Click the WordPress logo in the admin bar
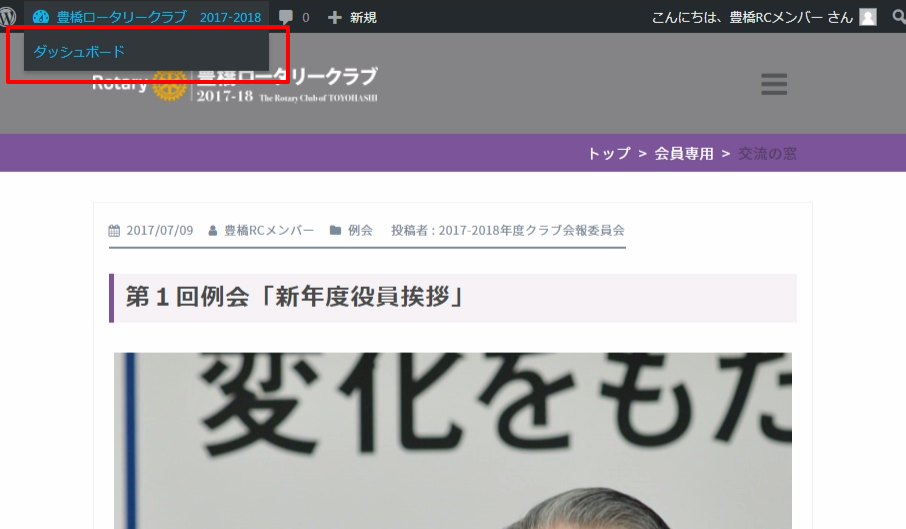Image resolution: width=906 pixels, height=529 pixels. 8,16
